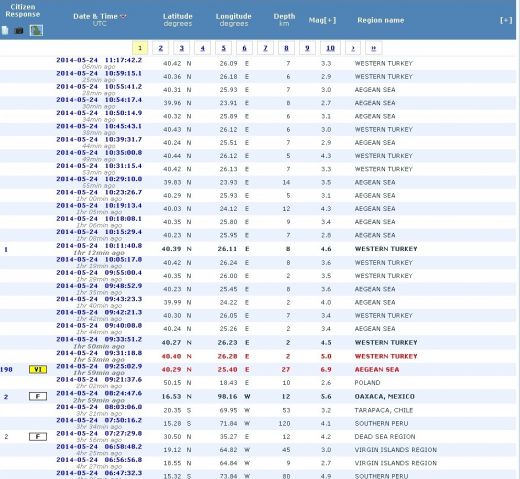This screenshot has width=520, height=479.
Task: Open event 2014-05-24 08:03:06.0
Action: pos(99,407)
